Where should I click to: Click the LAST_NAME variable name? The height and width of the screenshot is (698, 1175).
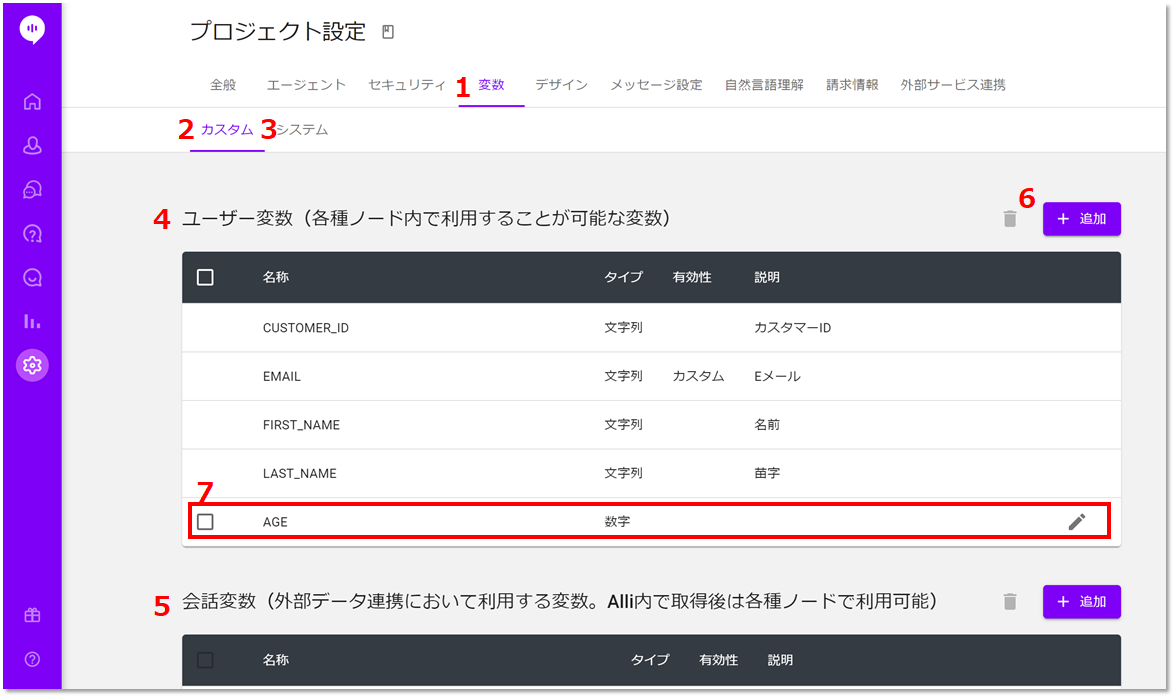pos(300,474)
